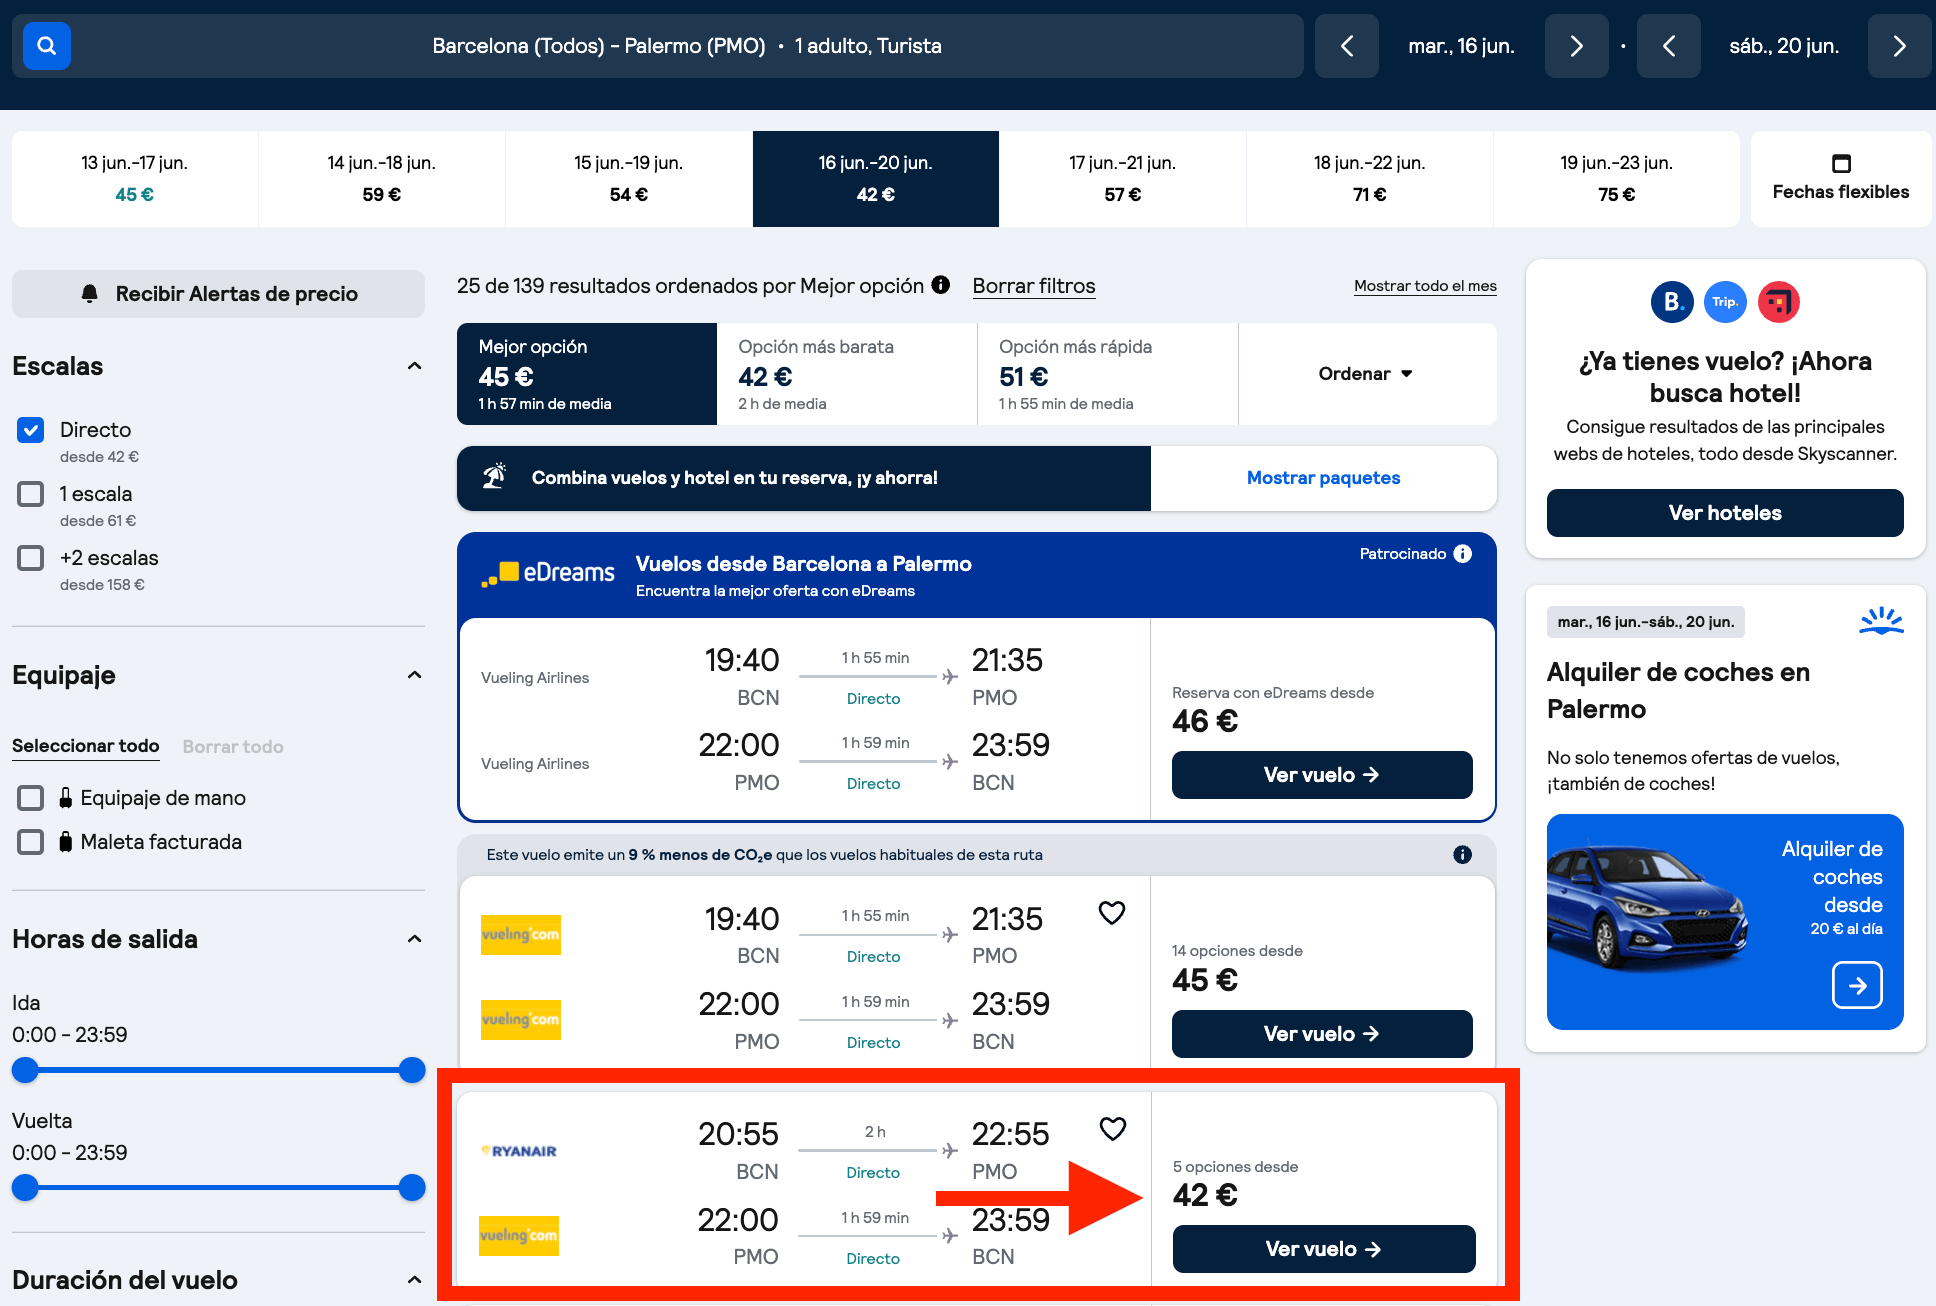This screenshot has width=1936, height=1306.
Task: Collapse the Equipaje filter section
Action: pyautogui.click(x=414, y=675)
